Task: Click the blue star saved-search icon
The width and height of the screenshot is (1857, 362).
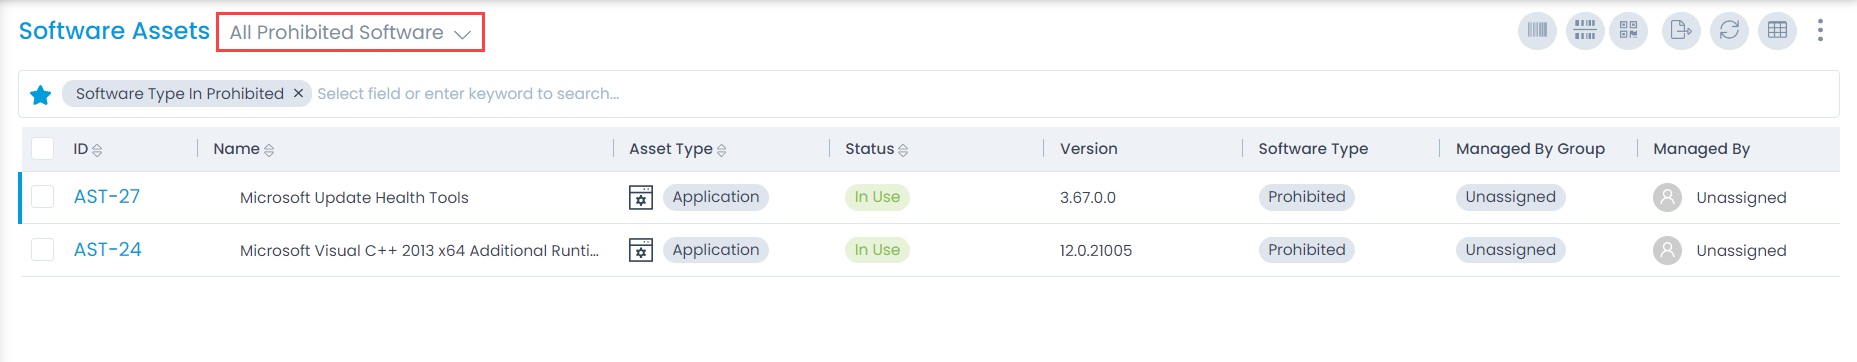Action: (x=40, y=95)
